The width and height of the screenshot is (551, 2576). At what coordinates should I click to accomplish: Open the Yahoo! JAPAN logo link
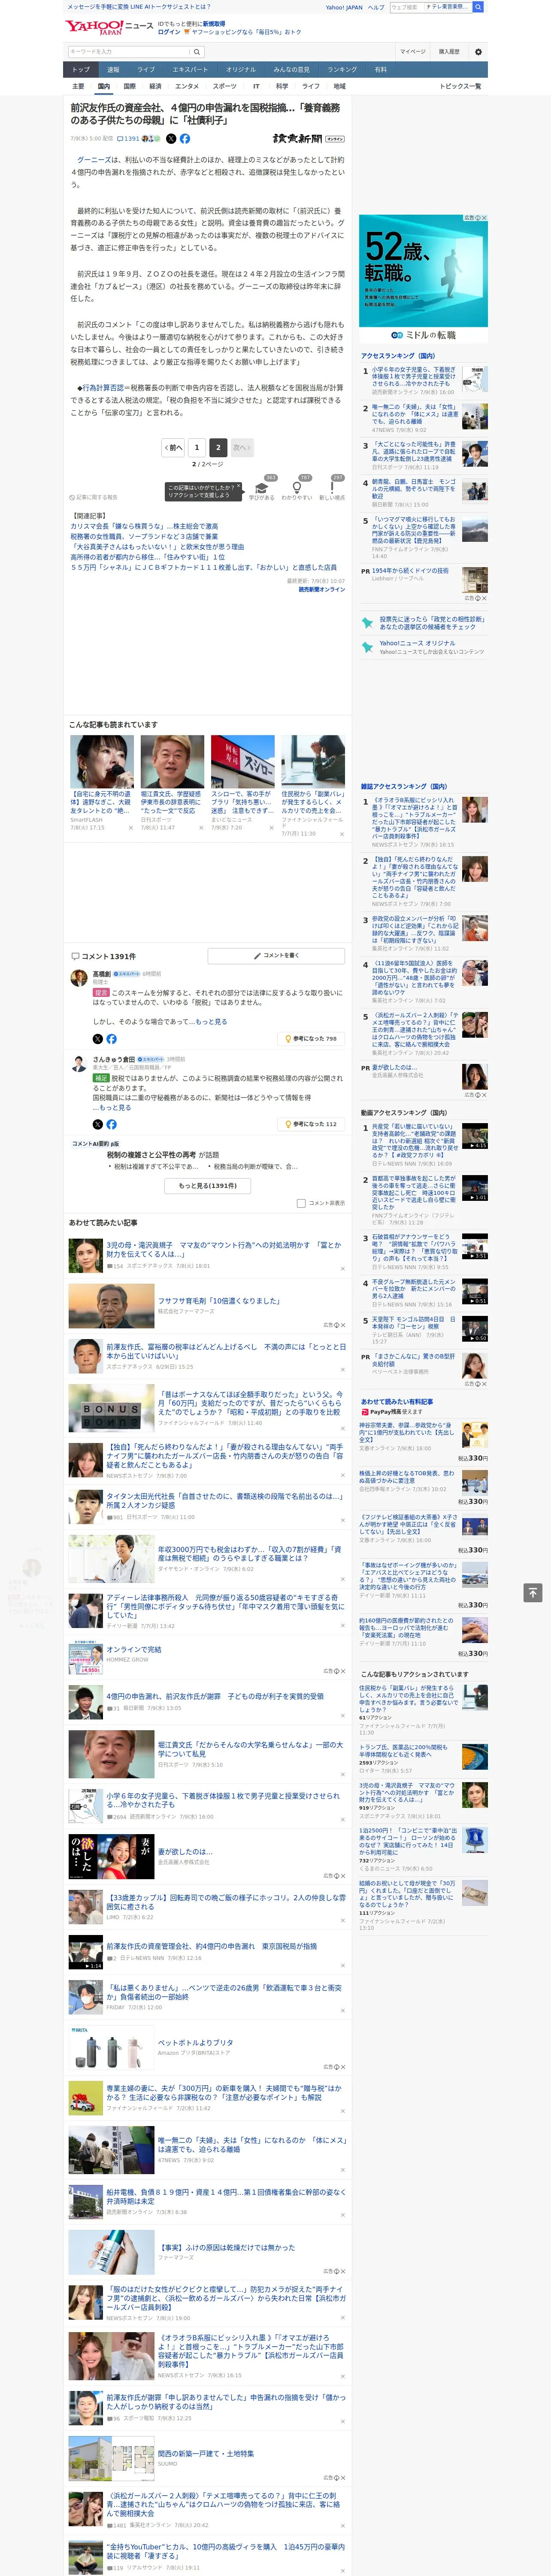coord(94,27)
